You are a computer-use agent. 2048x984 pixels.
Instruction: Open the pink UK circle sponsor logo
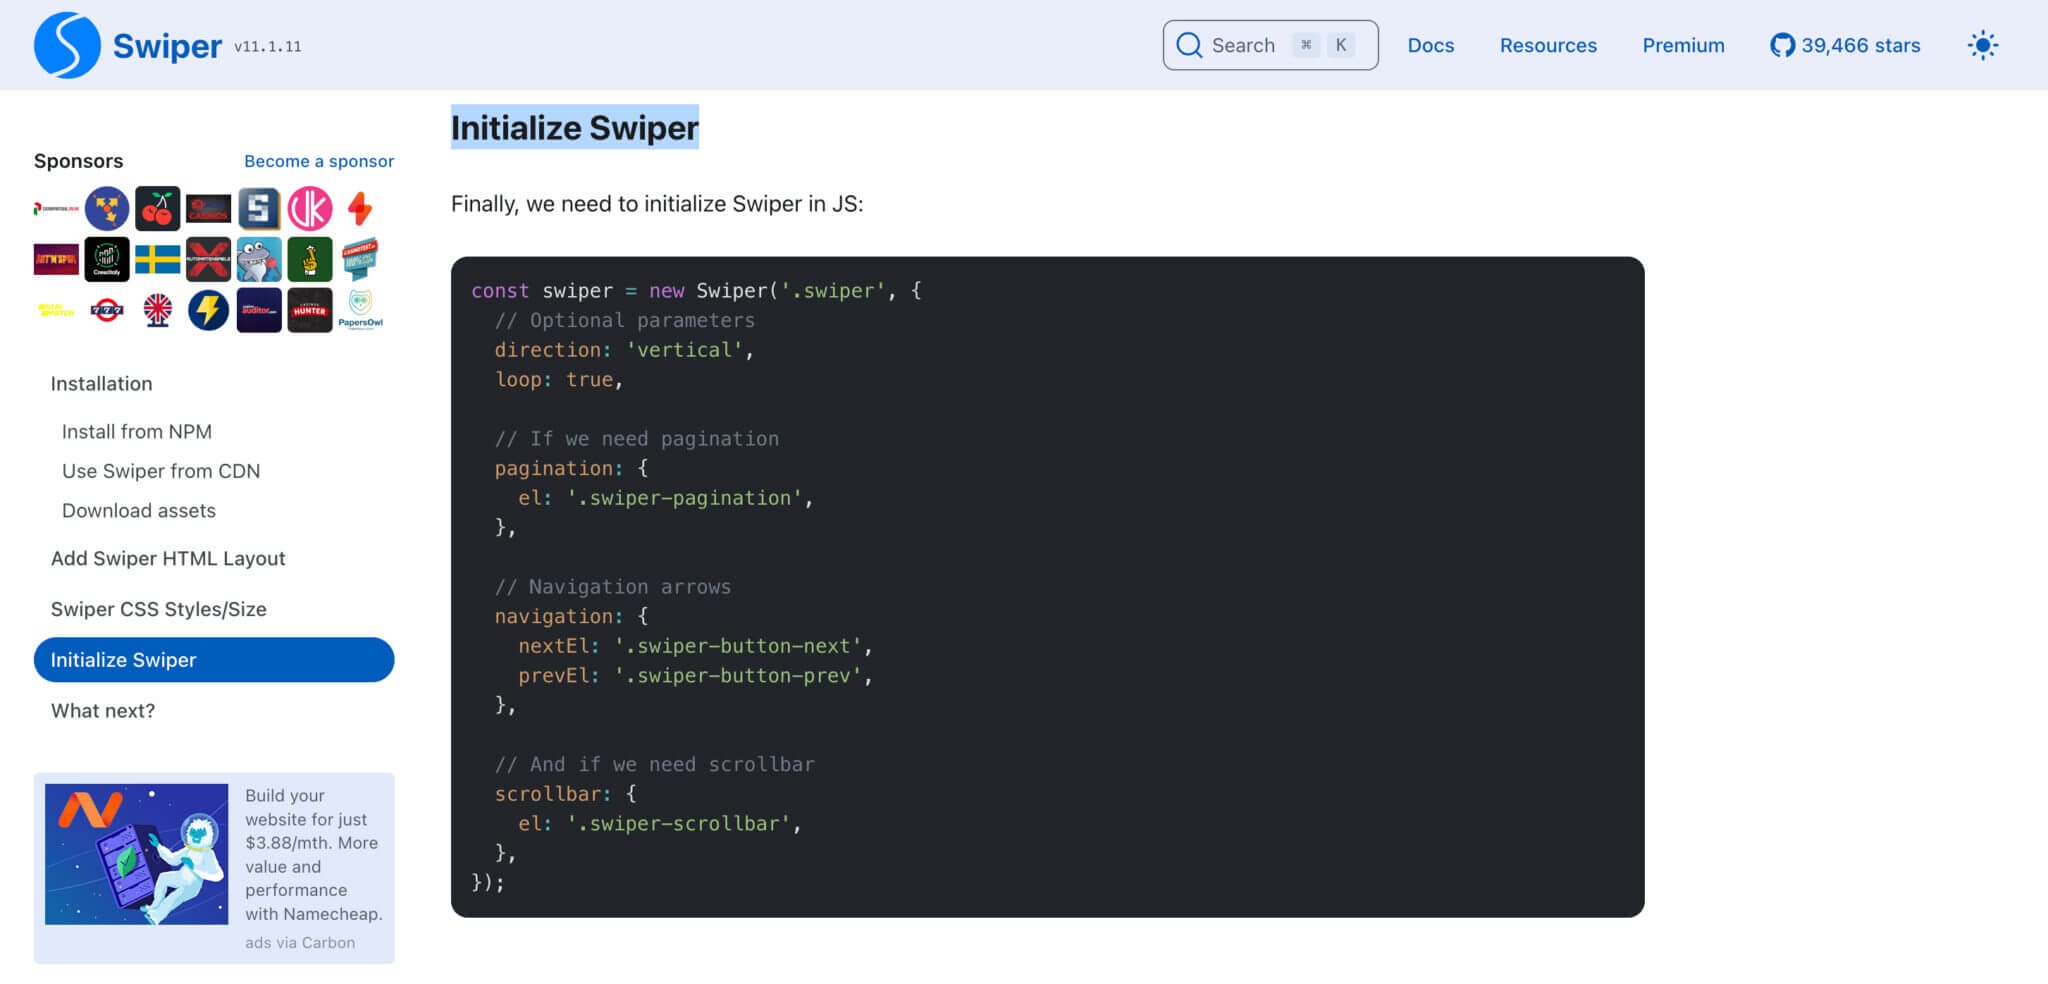click(310, 209)
